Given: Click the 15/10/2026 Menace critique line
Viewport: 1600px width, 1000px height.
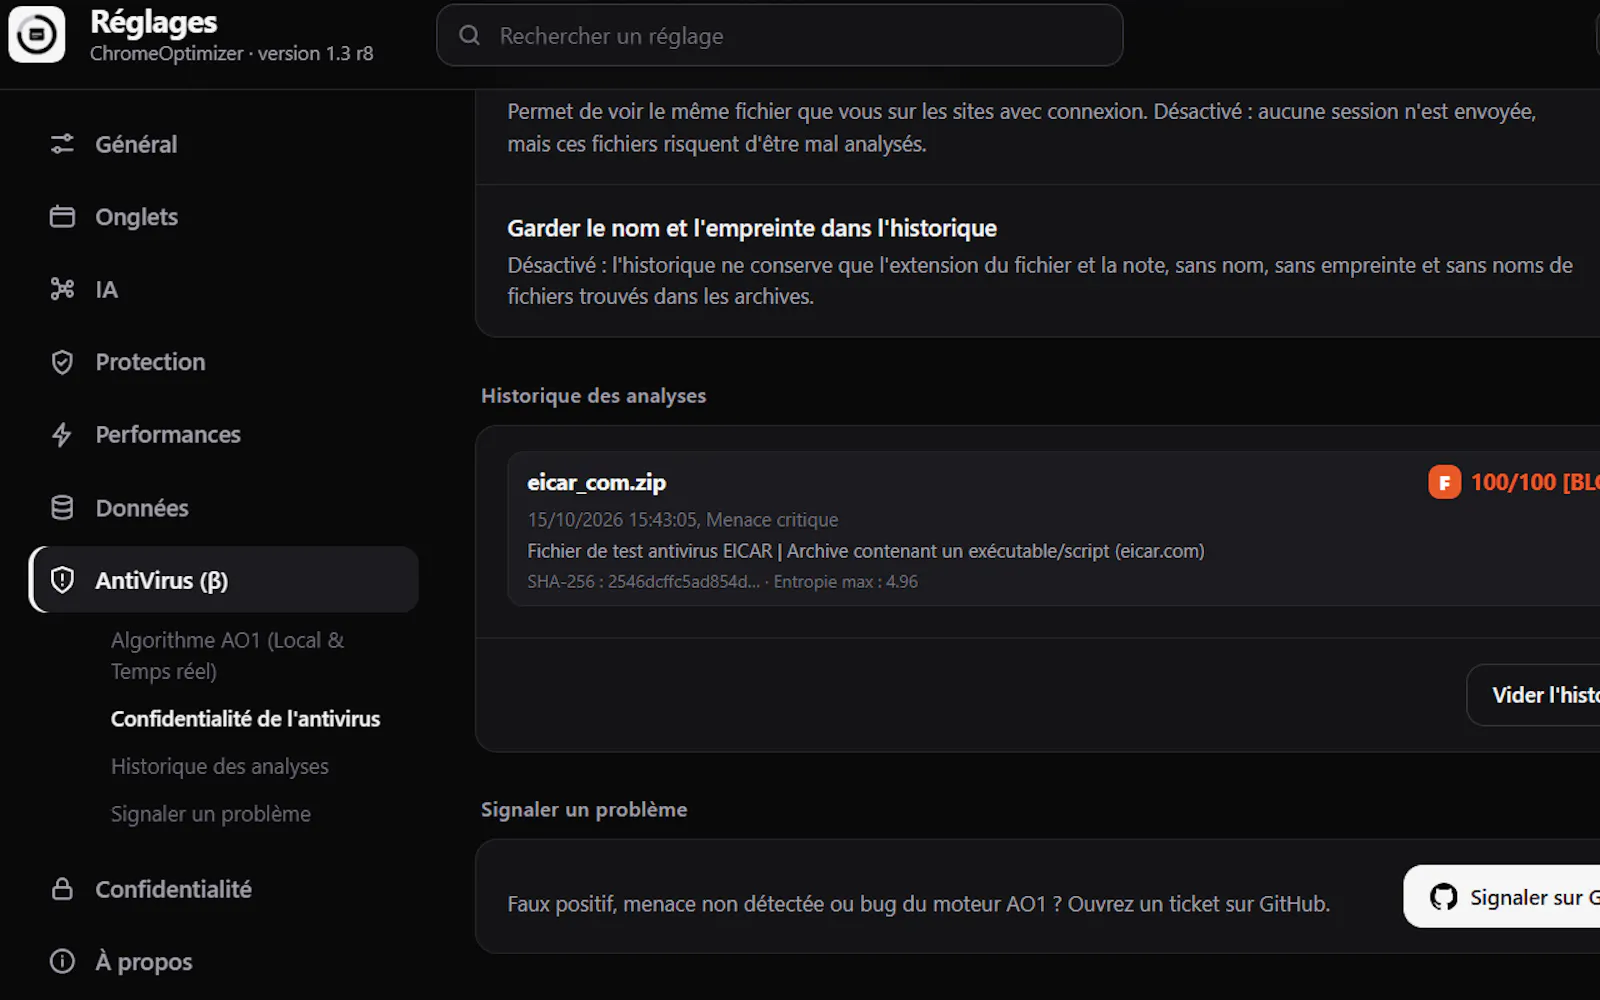Looking at the screenshot, I should (x=683, y=520).
